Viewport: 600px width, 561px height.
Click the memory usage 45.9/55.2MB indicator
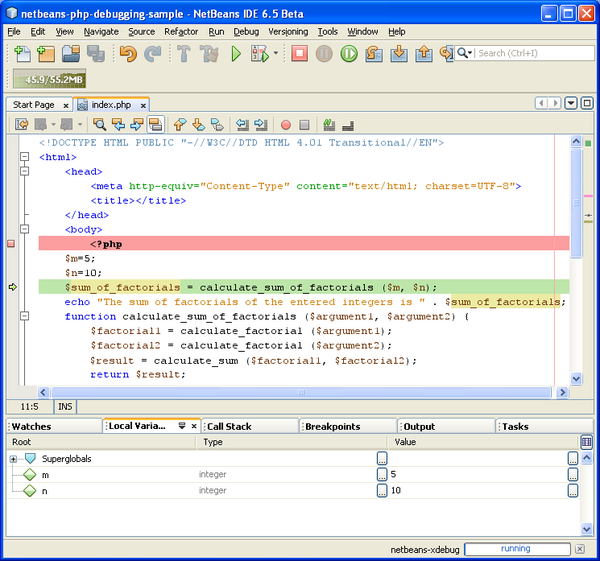click(48, 78)
